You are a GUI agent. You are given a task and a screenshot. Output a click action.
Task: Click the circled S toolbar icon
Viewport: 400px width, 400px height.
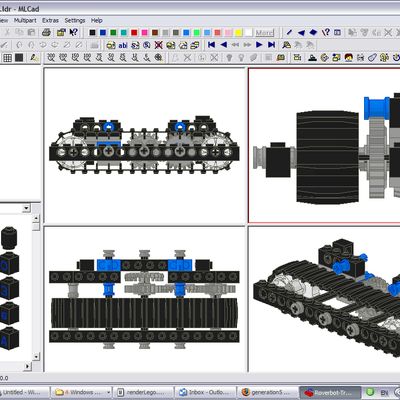pos(147,45)
